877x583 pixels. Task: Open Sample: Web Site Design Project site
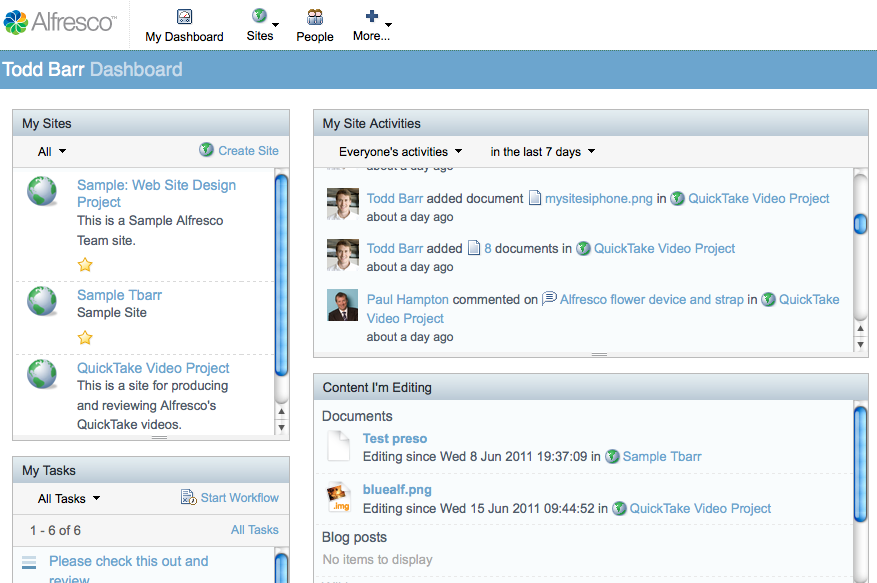(156, 193)
